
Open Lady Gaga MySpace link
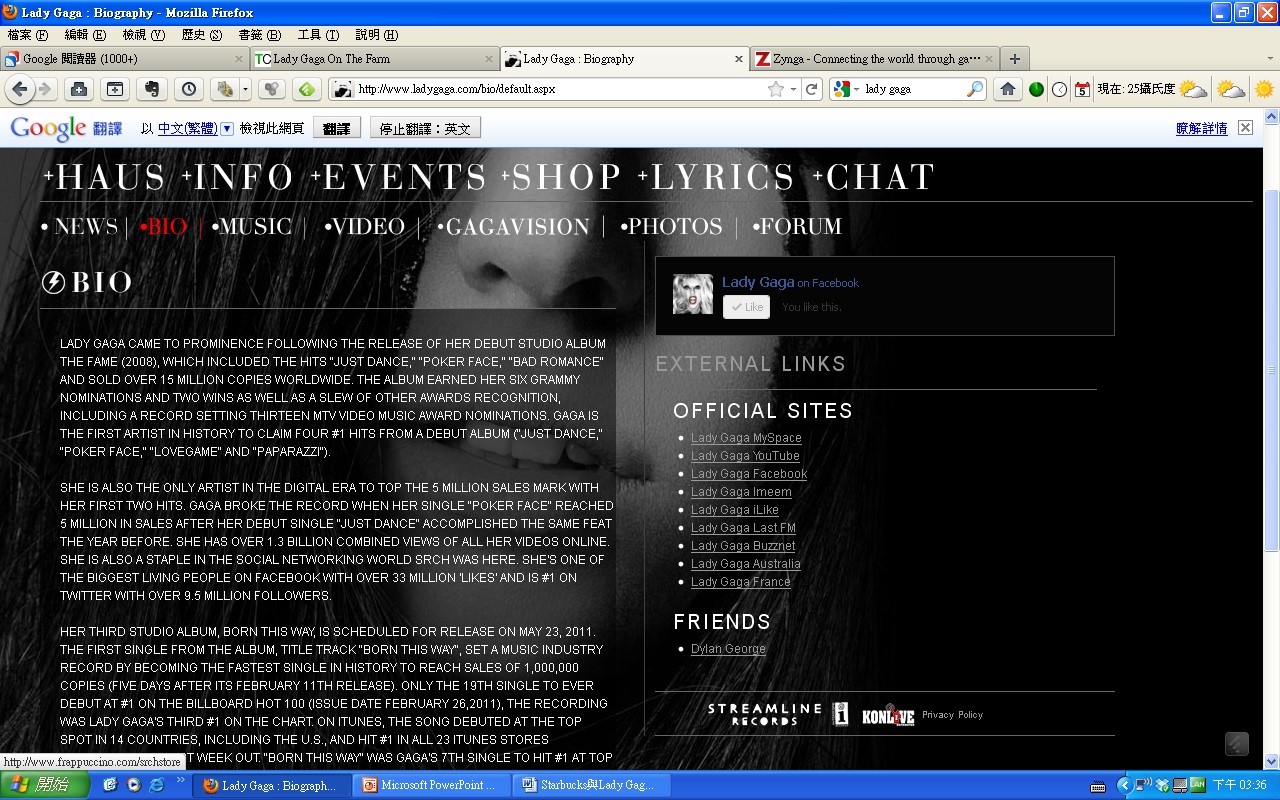tap(746, 438)
